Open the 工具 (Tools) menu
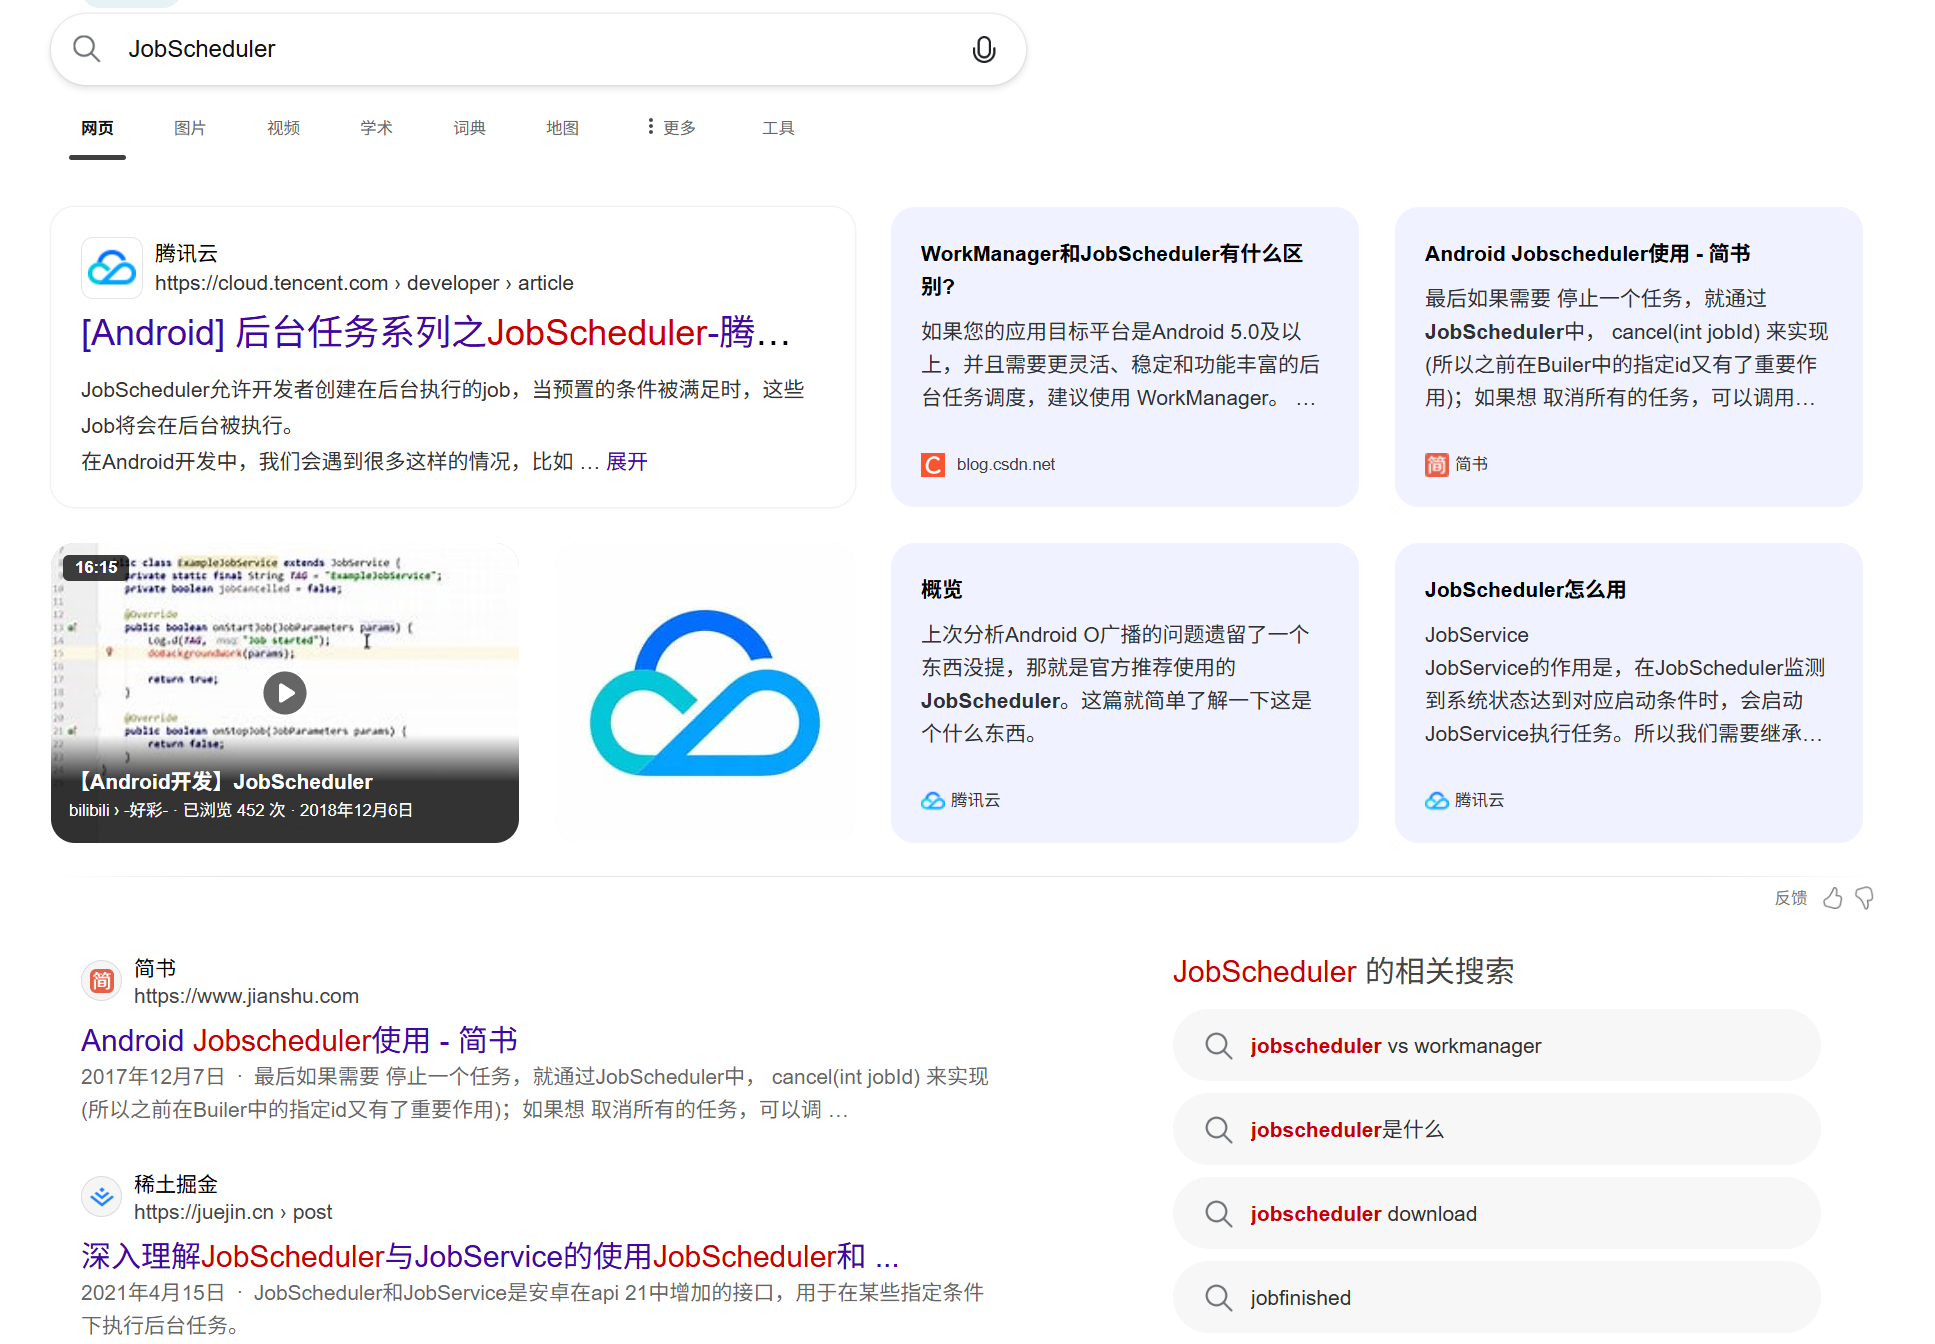1935x1344 pixels. [x=778, y=128]
